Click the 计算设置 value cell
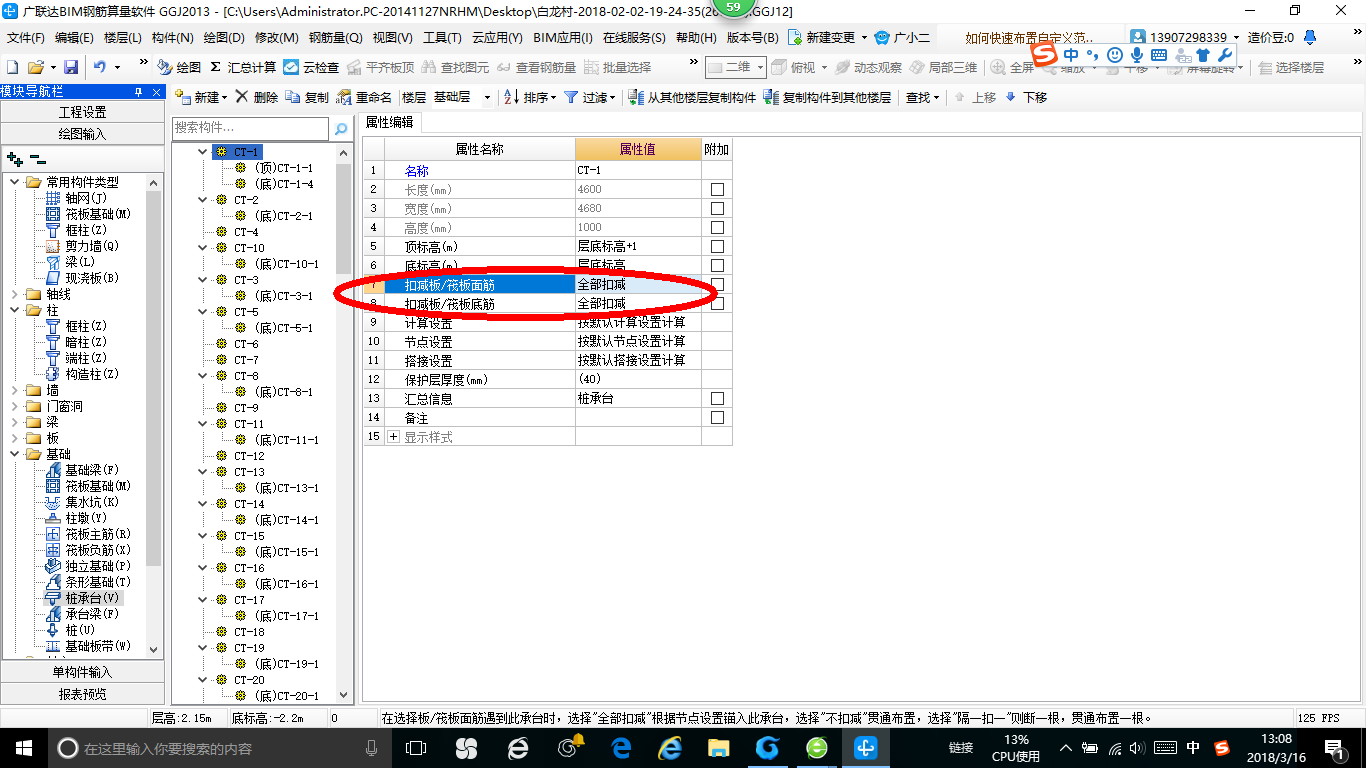This screenshot has height=768, width=1366. (x=638, y=322)
